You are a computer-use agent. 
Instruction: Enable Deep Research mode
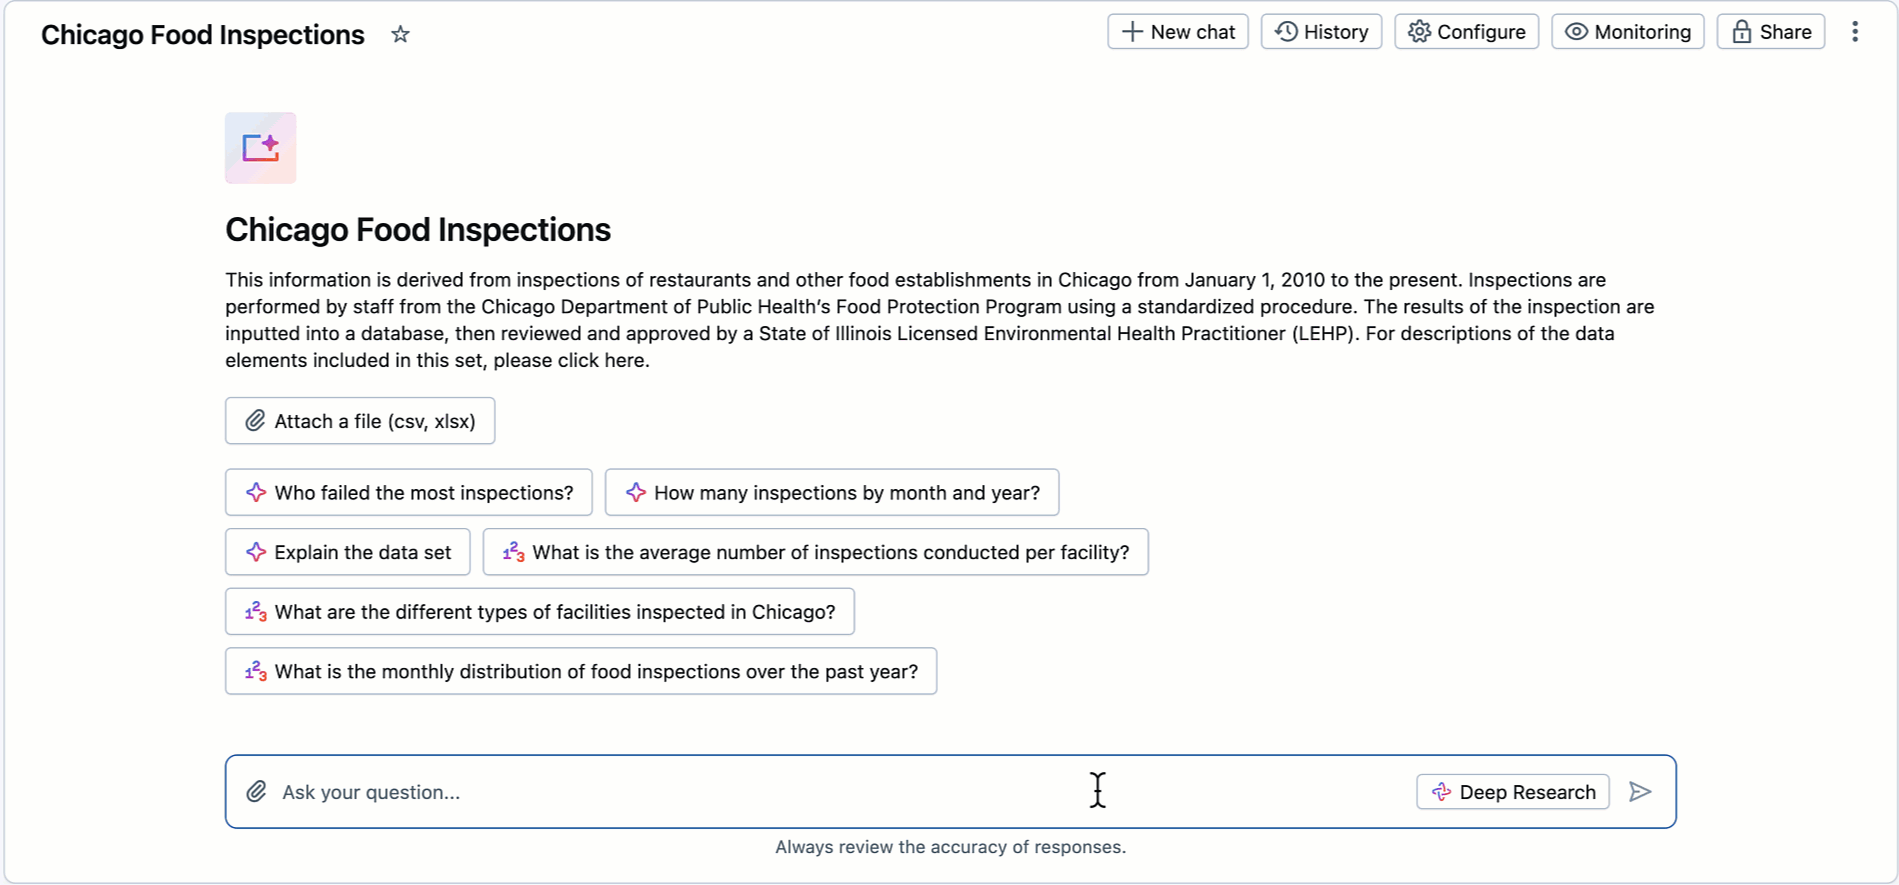coord(1512,792)
